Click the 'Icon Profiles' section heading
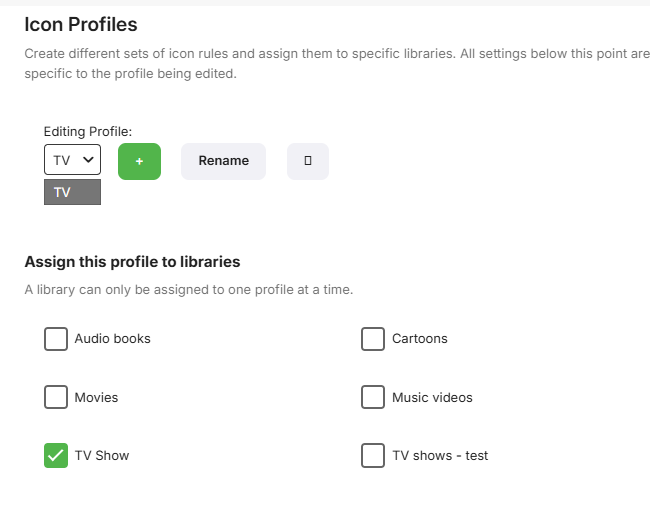Image resolution: width=650 pixels, height=524 pixels. tap(81, 24)
